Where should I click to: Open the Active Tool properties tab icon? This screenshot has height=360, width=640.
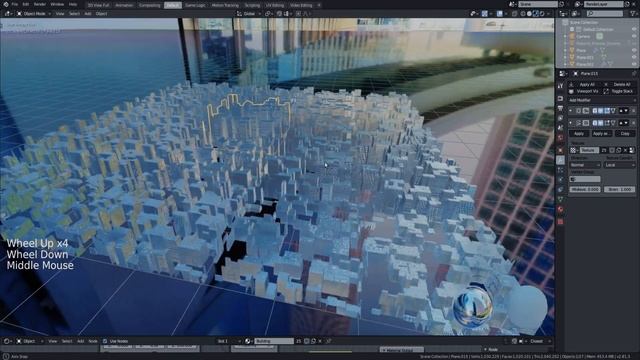tap(560, 86)
